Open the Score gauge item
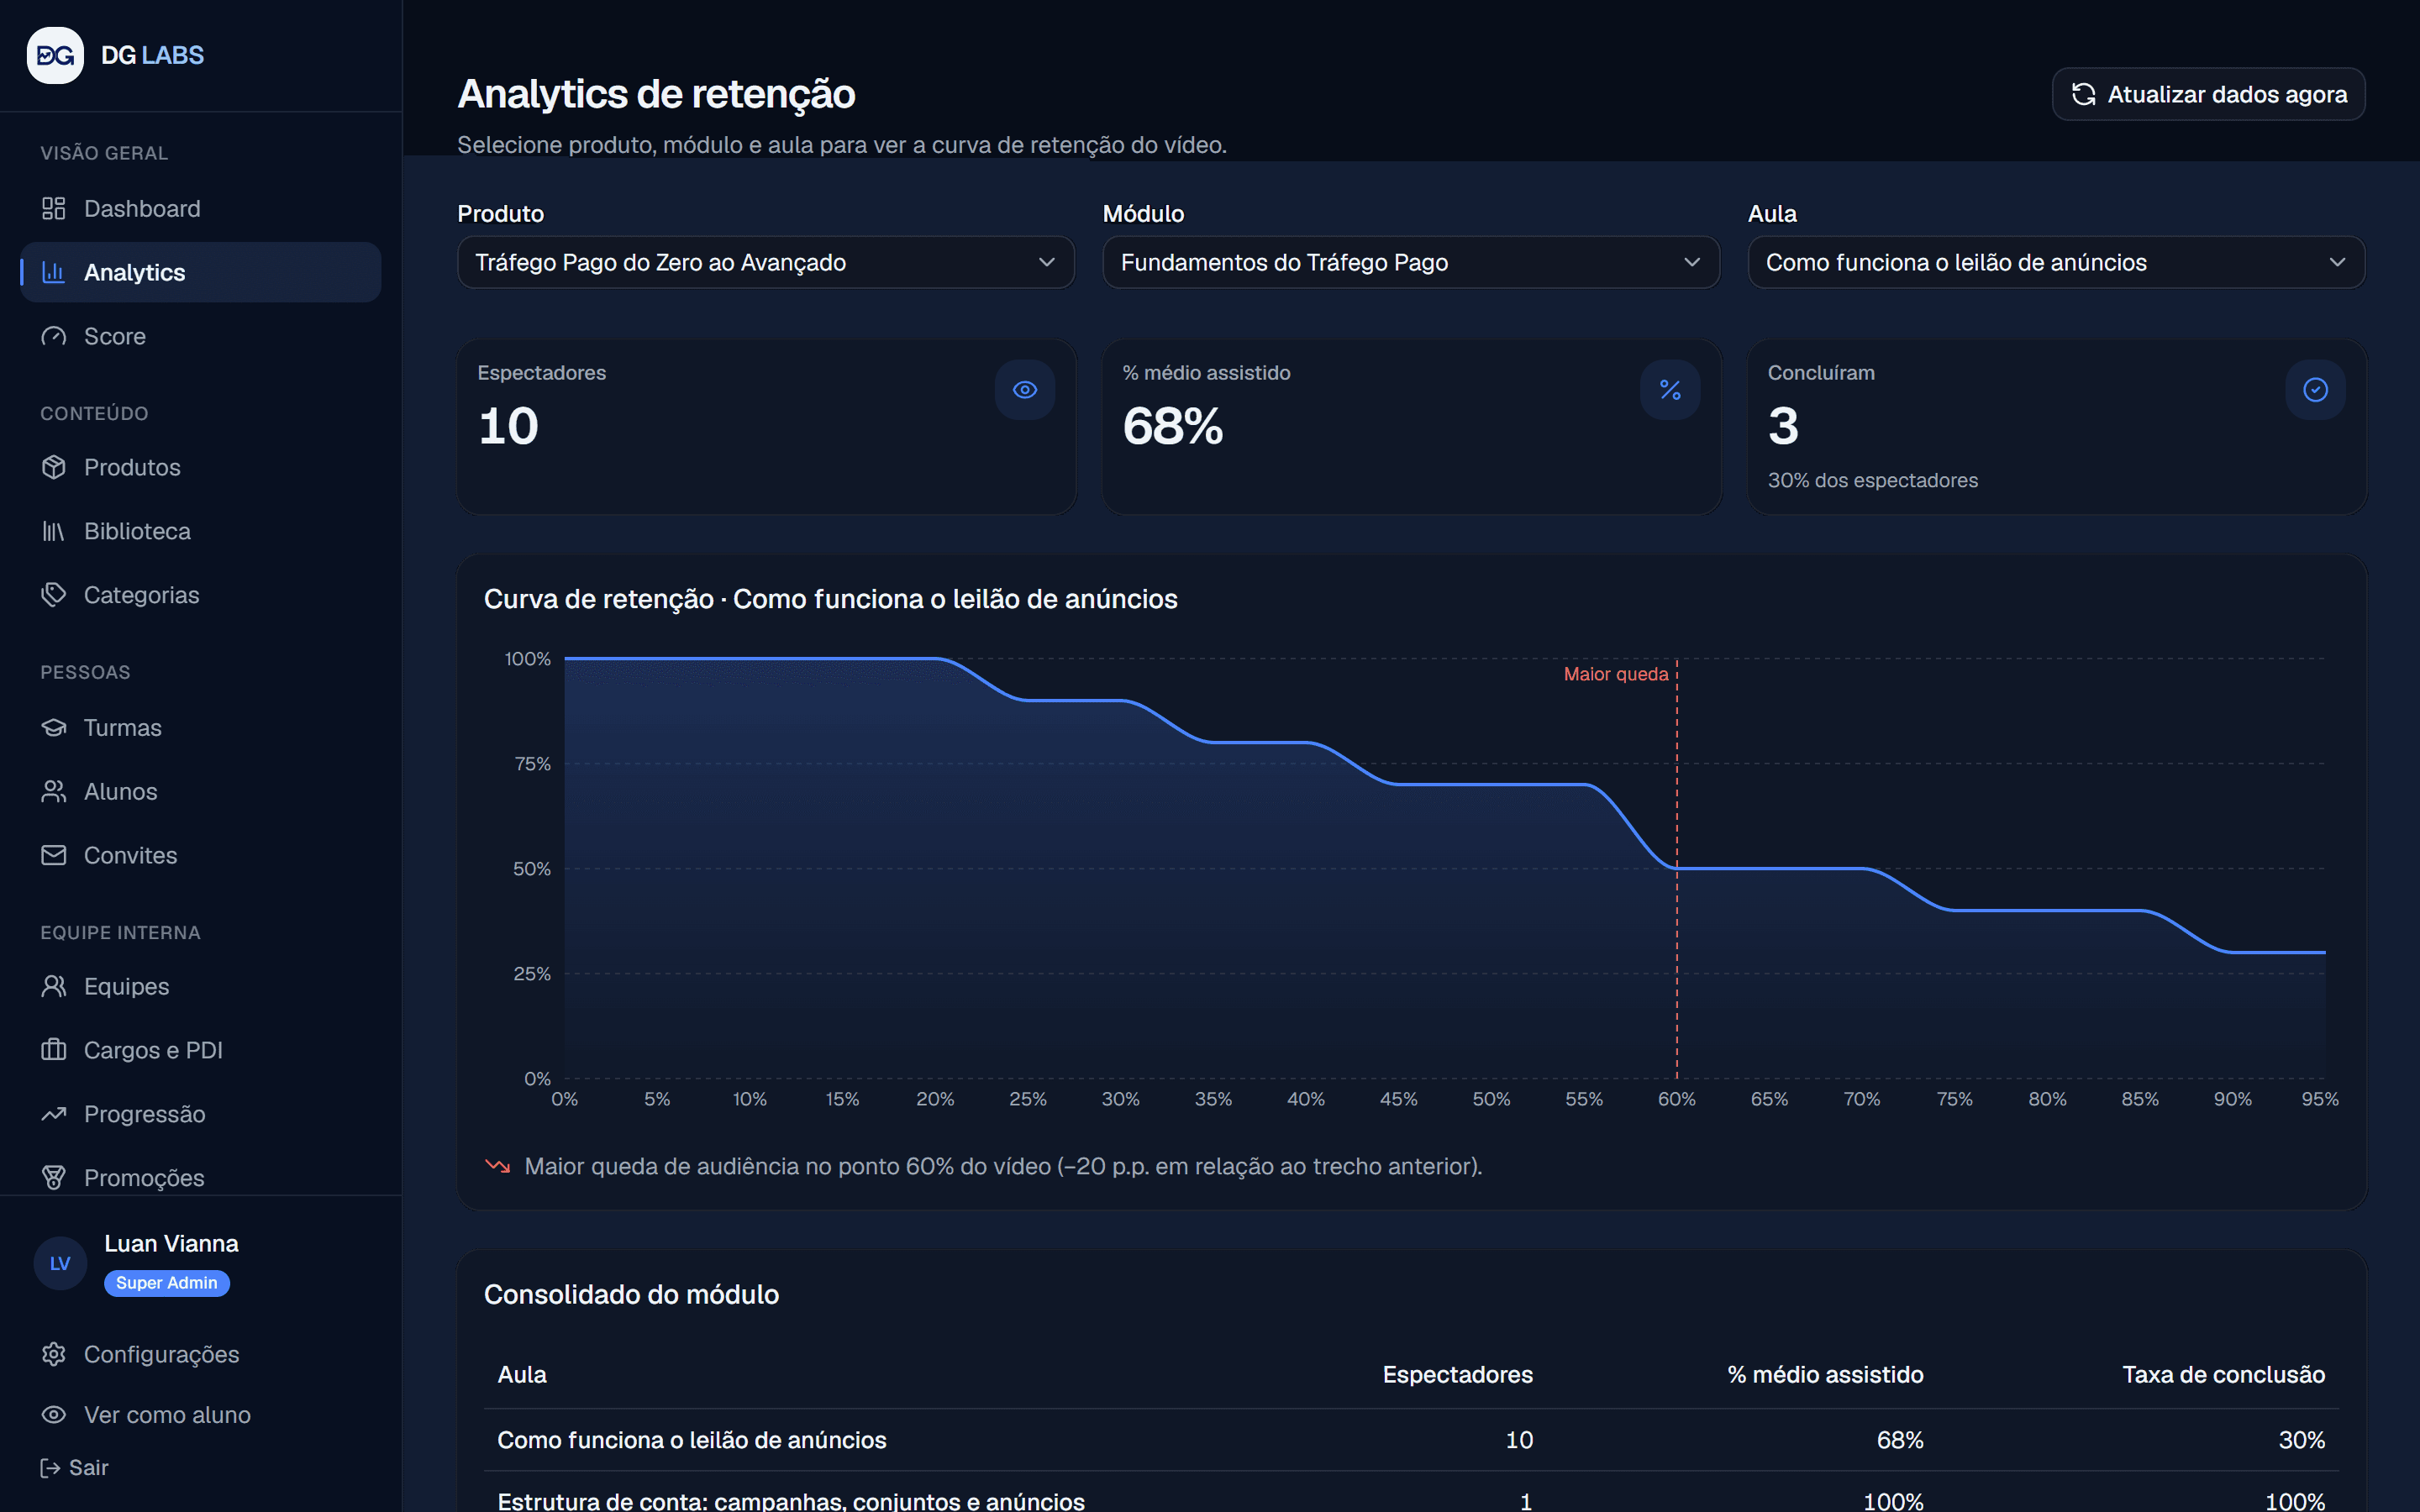The width and height of the screenshot is (2420, 1512). tap(200, 336)
